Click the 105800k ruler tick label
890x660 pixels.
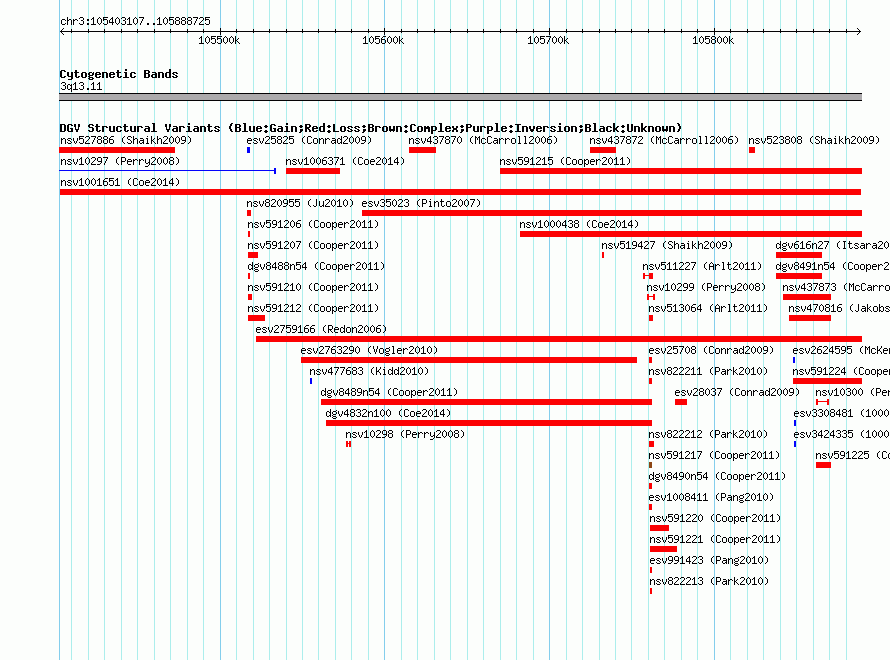pyautogui.click(x=713, y=40)
